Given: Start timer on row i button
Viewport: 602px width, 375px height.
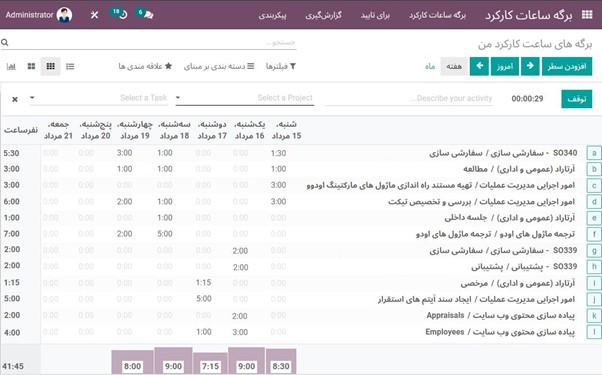Looking at the screenshot, I should pyautogui.click(x=594, y=283).
